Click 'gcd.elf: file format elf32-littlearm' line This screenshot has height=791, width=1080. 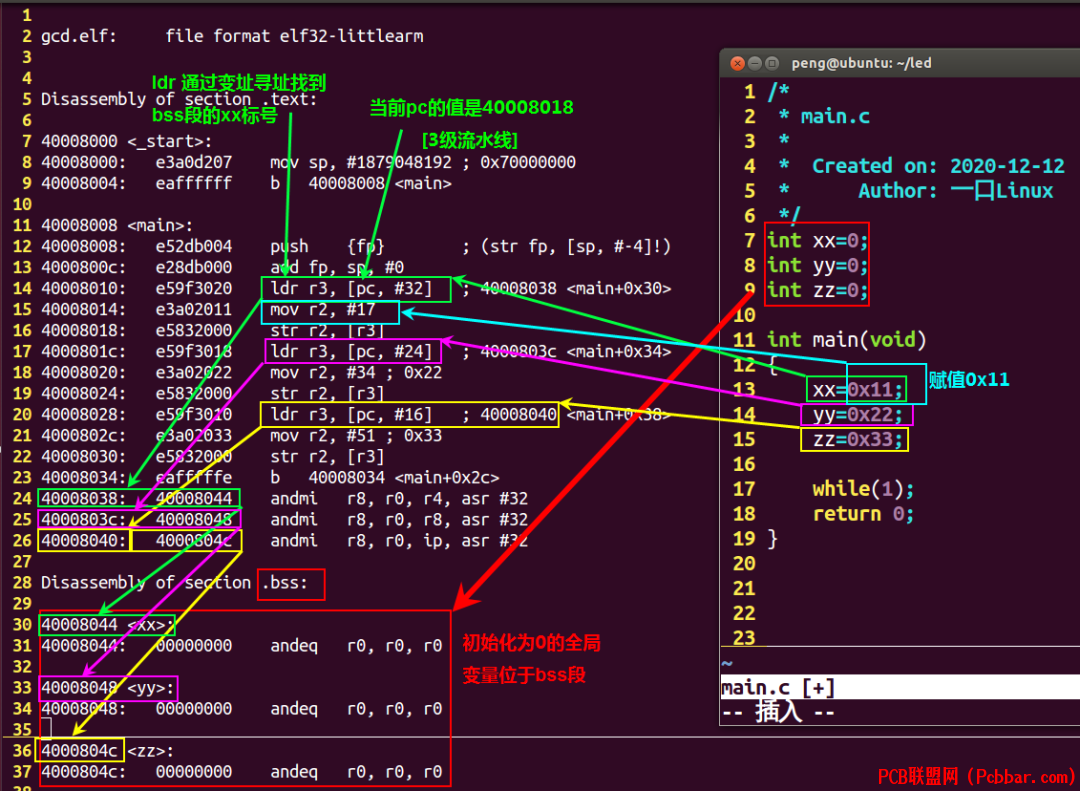(x=232, y=36)
